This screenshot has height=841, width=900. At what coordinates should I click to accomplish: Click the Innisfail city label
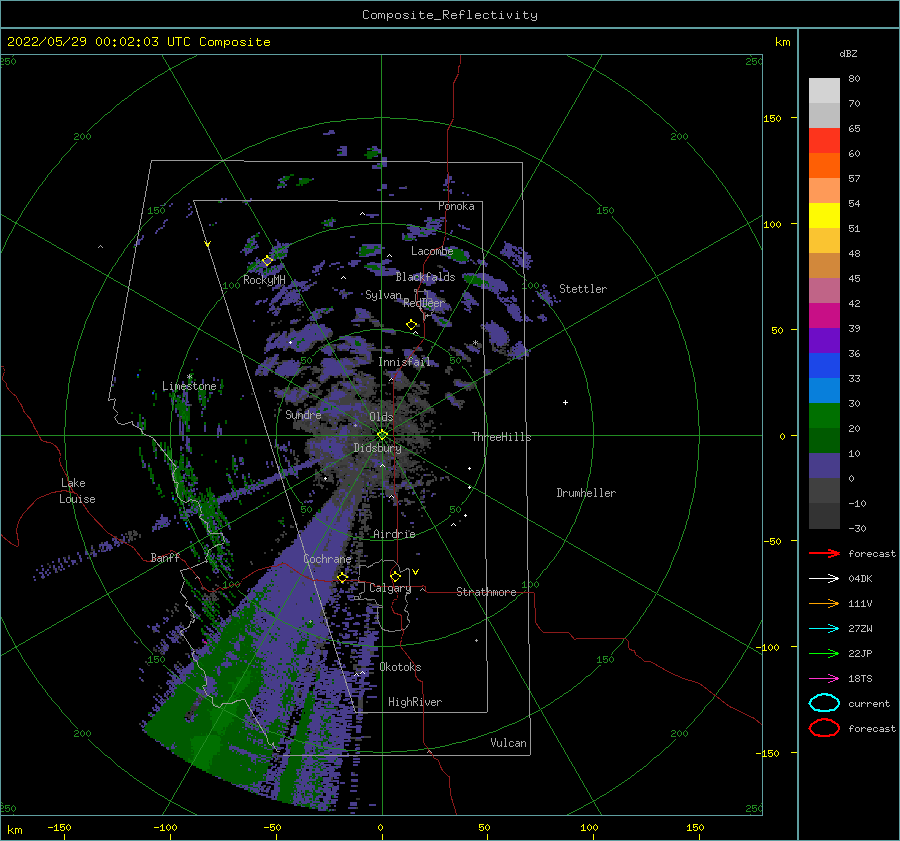coord(404,362)
